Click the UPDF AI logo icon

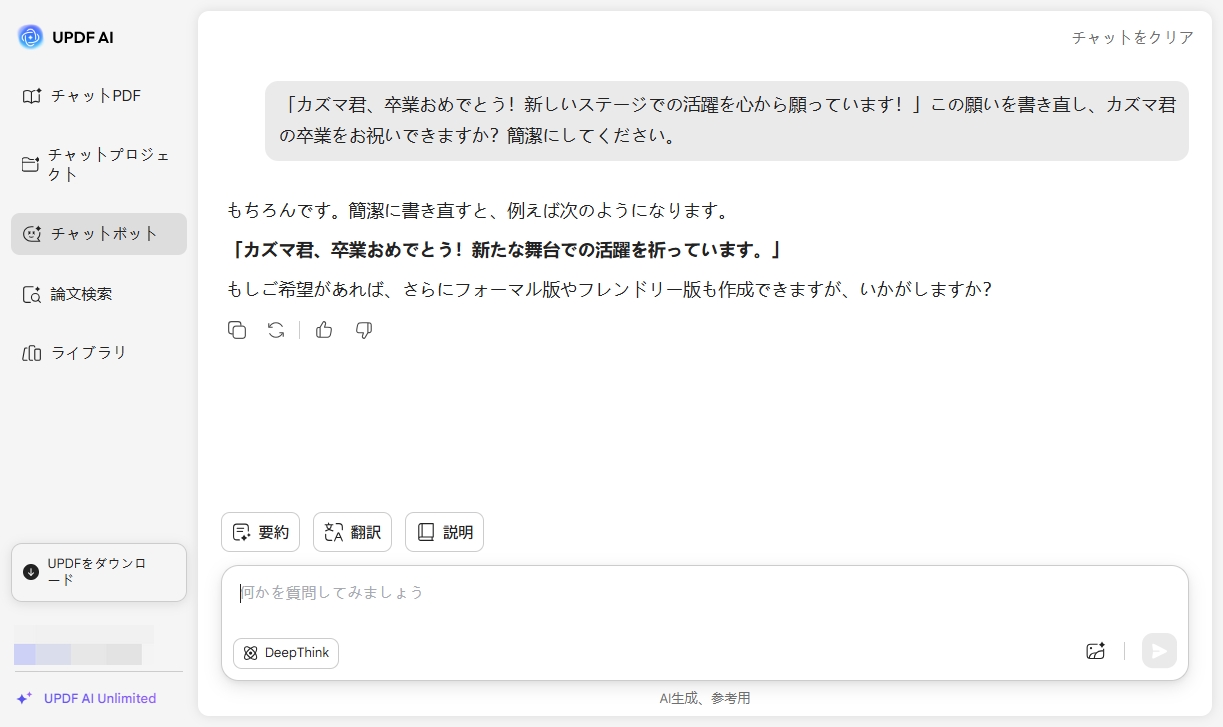31,37
